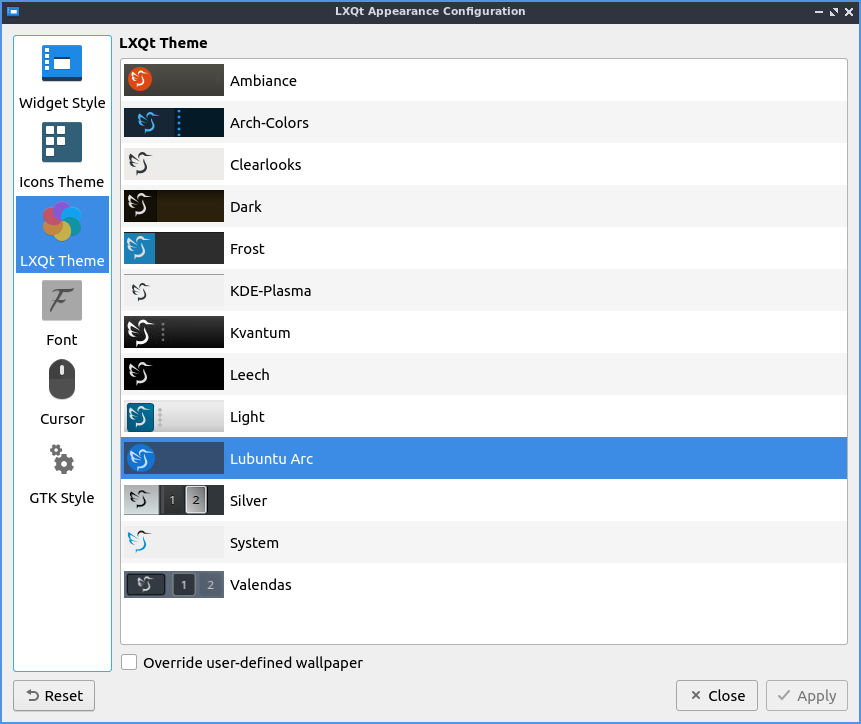Click the LXQt Theme colorful icon
This screenshot has height=724, width=861.
(x=62, y=222)
